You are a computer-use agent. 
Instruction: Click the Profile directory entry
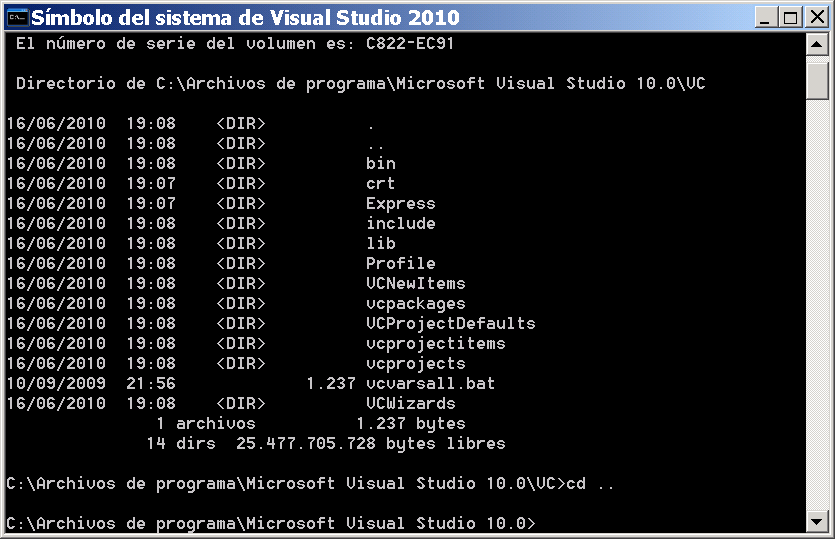(400, 263)
